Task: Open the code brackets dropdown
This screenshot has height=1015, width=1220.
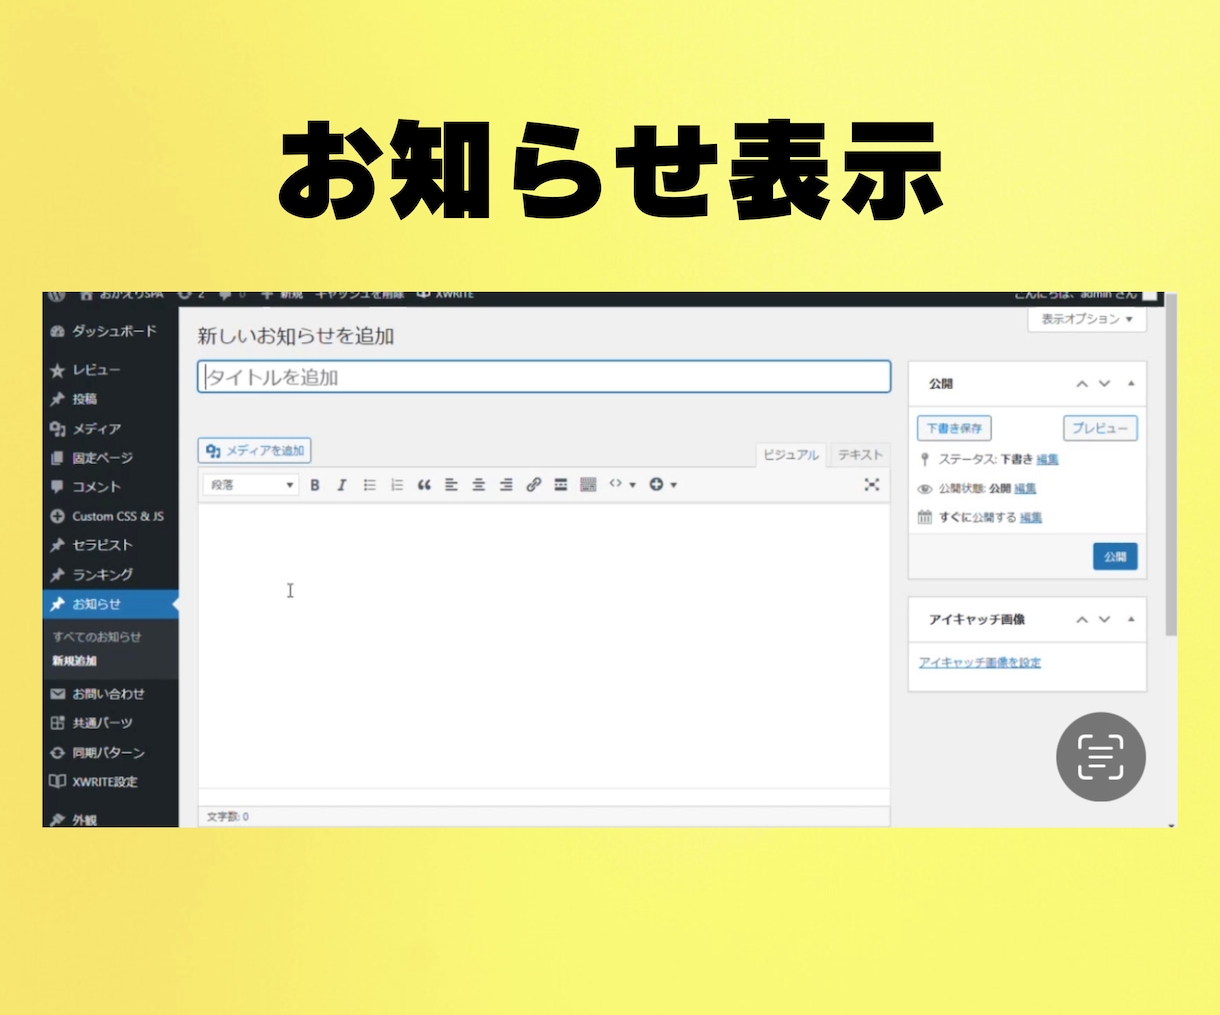Action: (x=622, y=485)
